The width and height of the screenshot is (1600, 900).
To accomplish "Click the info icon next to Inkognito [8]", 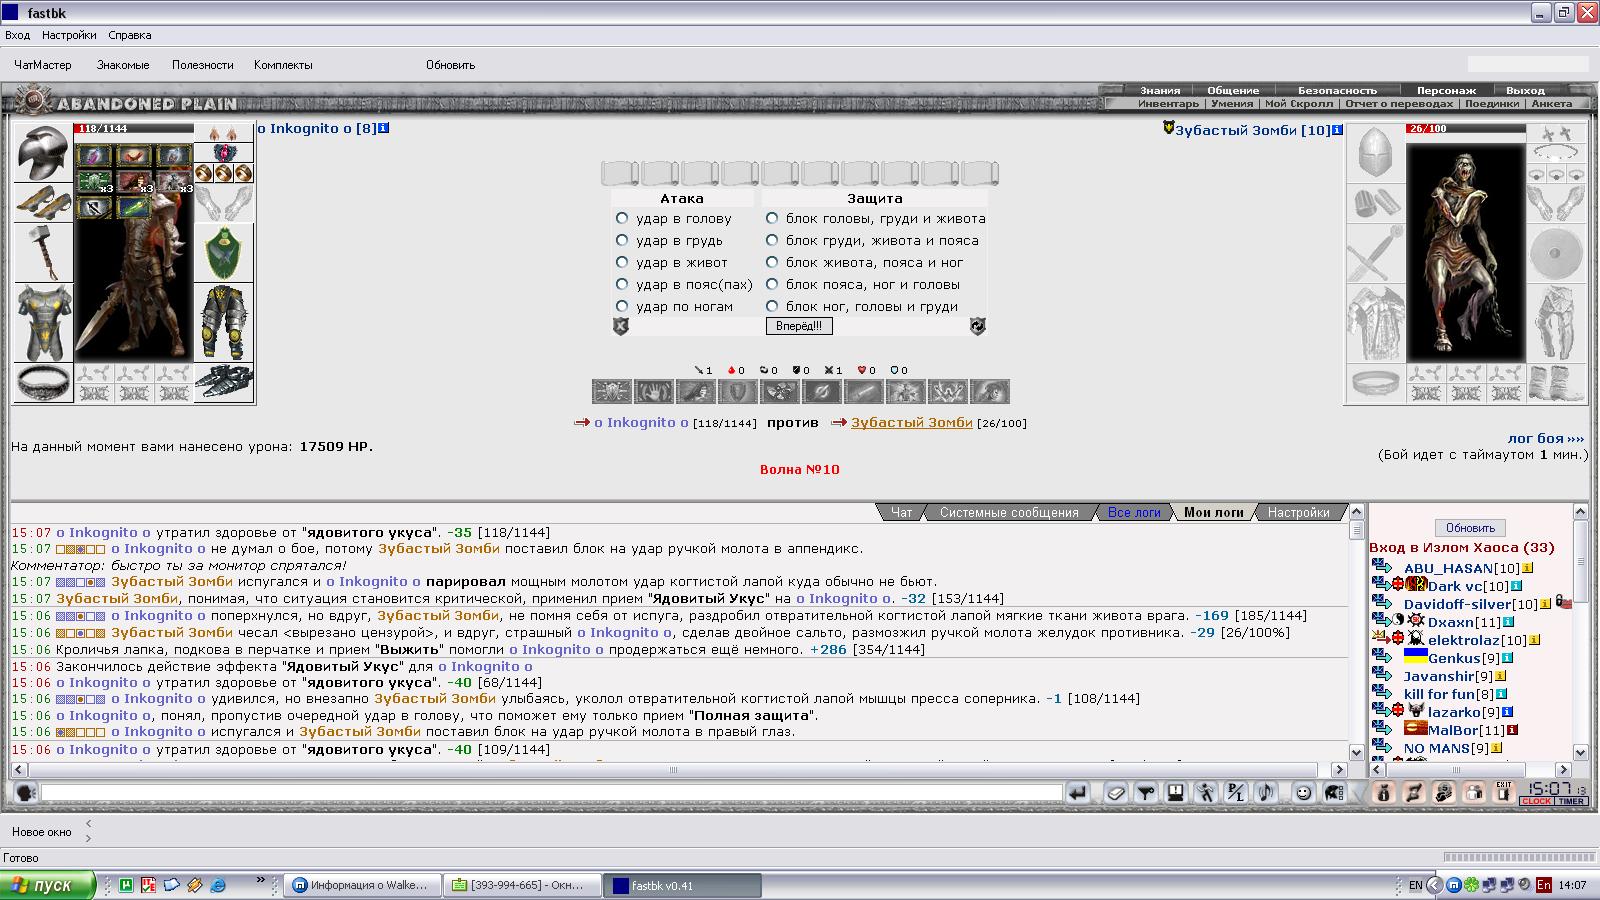I will (384, 128).
